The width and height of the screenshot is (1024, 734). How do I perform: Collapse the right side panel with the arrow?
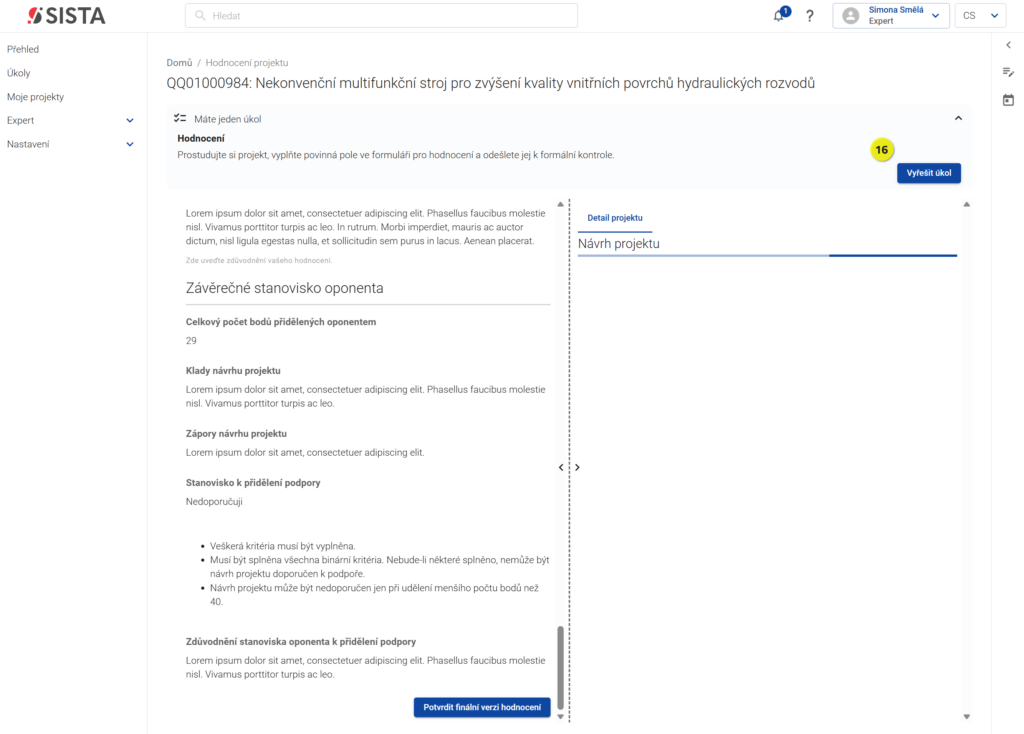pyautogui.click(x=1008, y=45)
